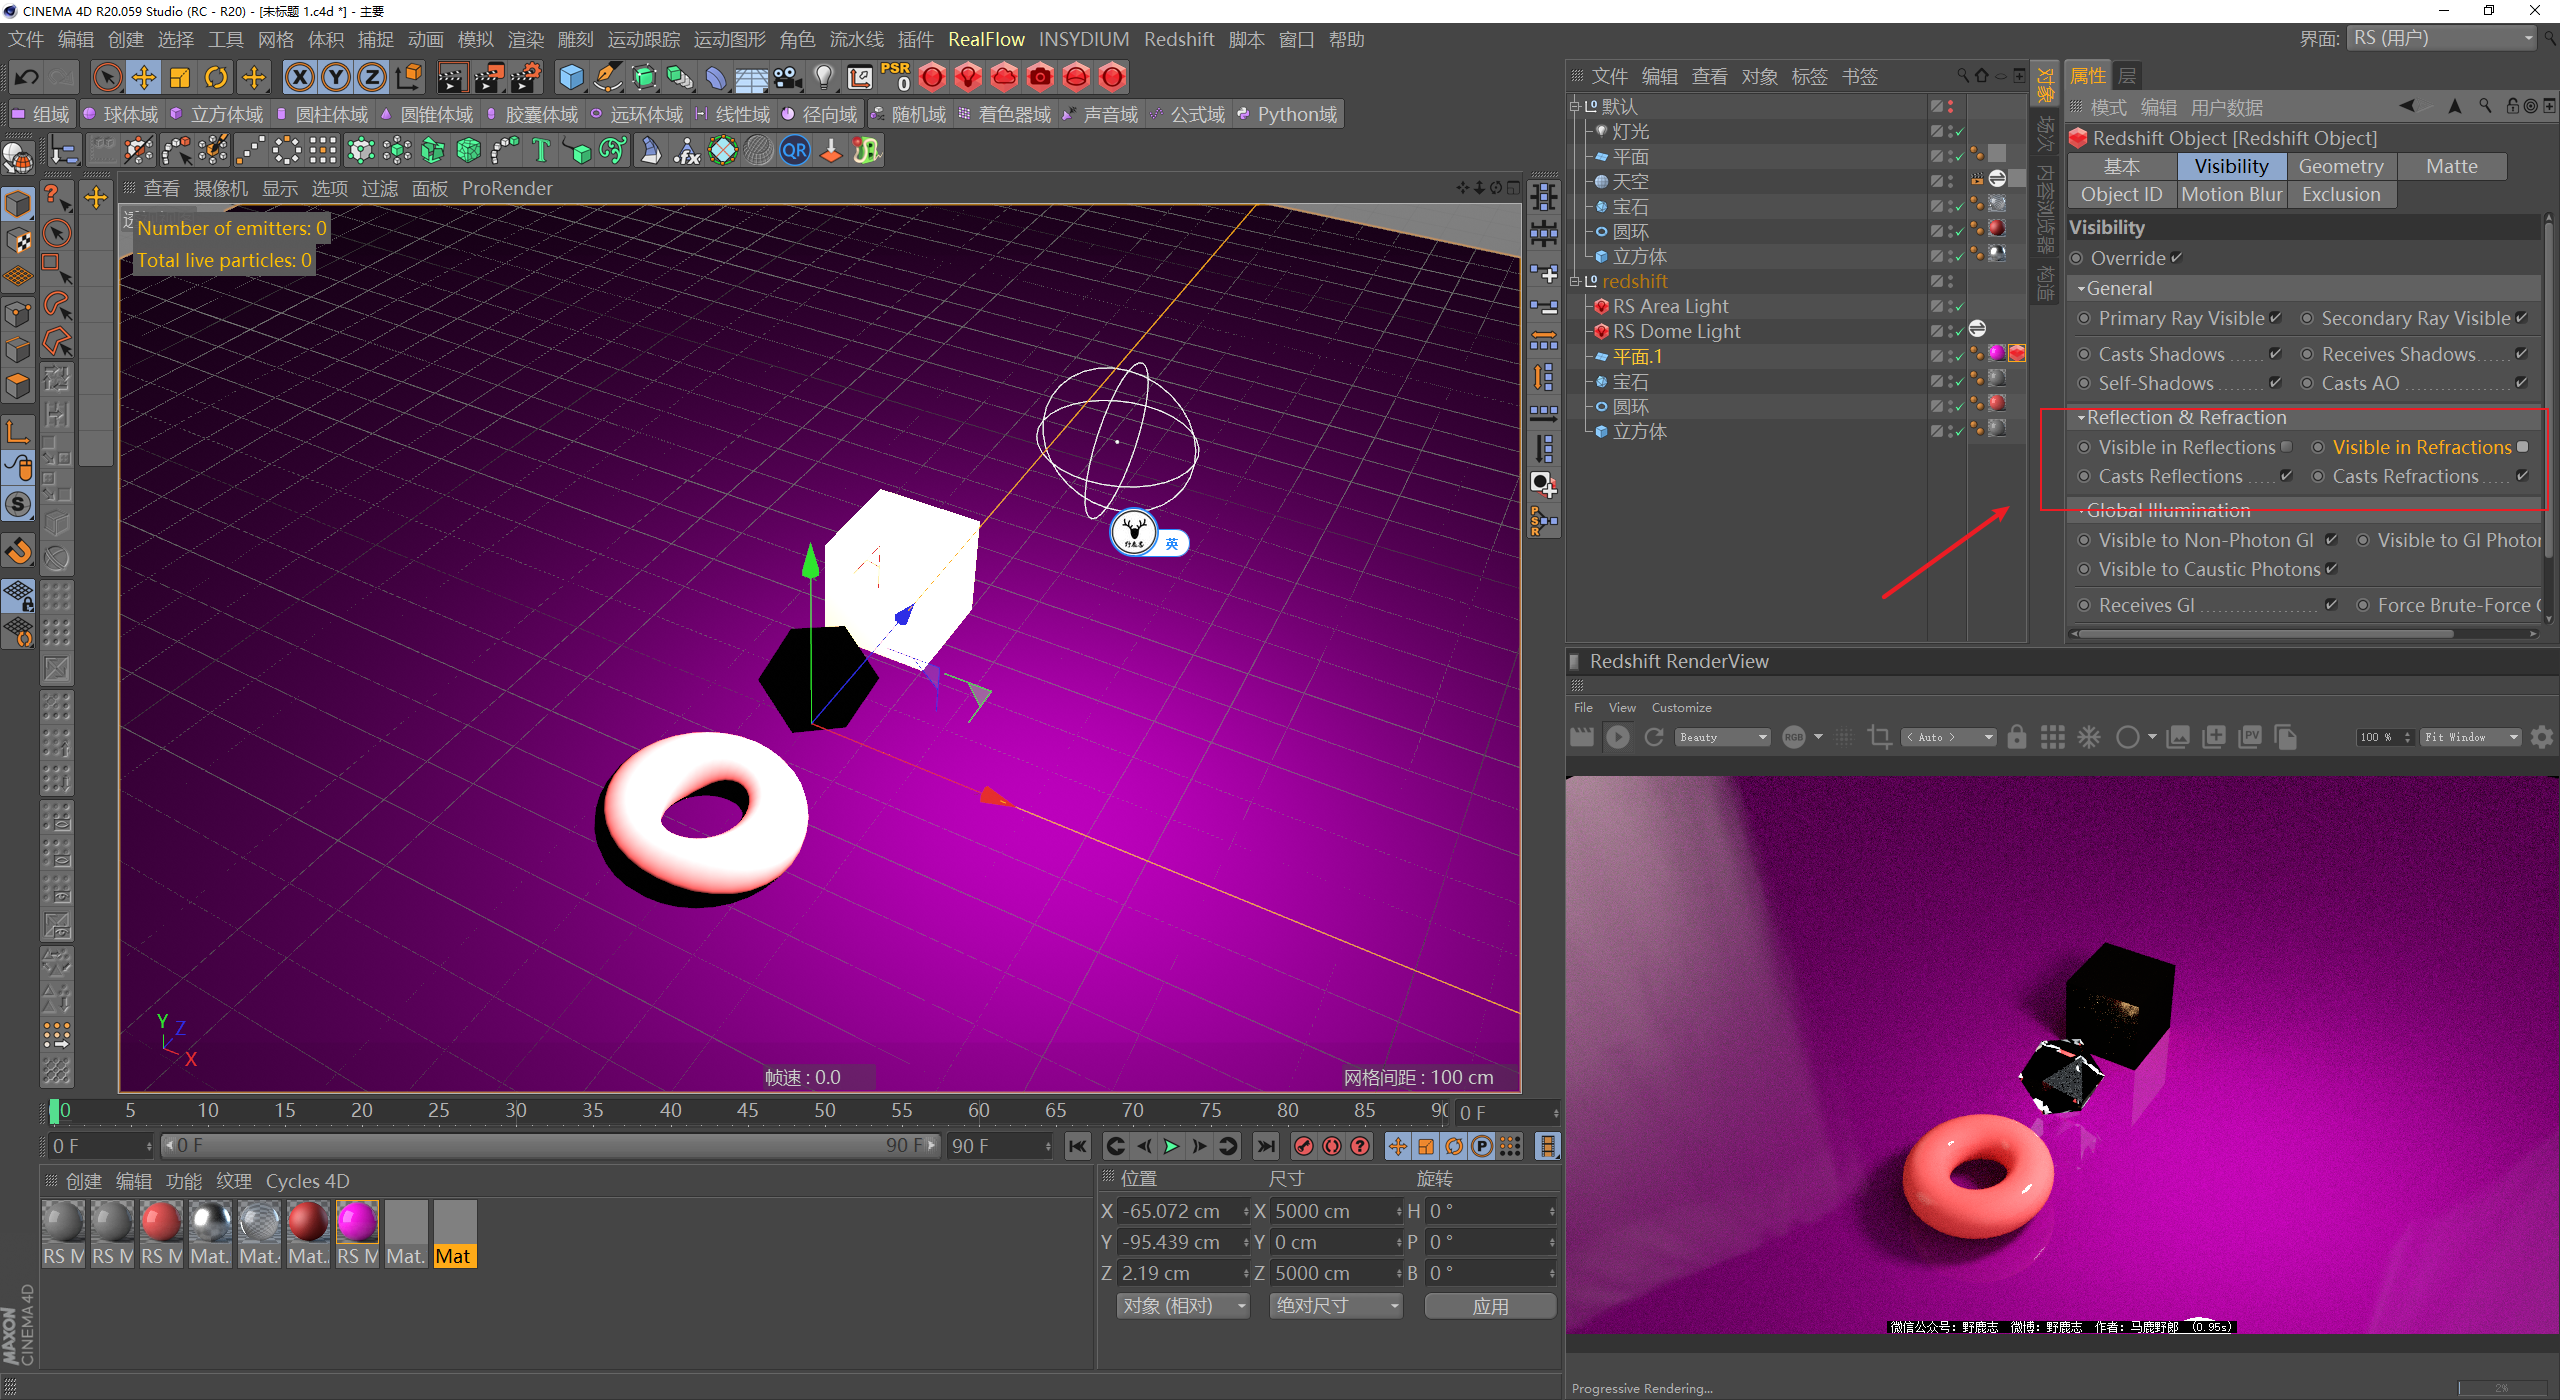Click the lock icon in RenderView

pos(2016,737)
